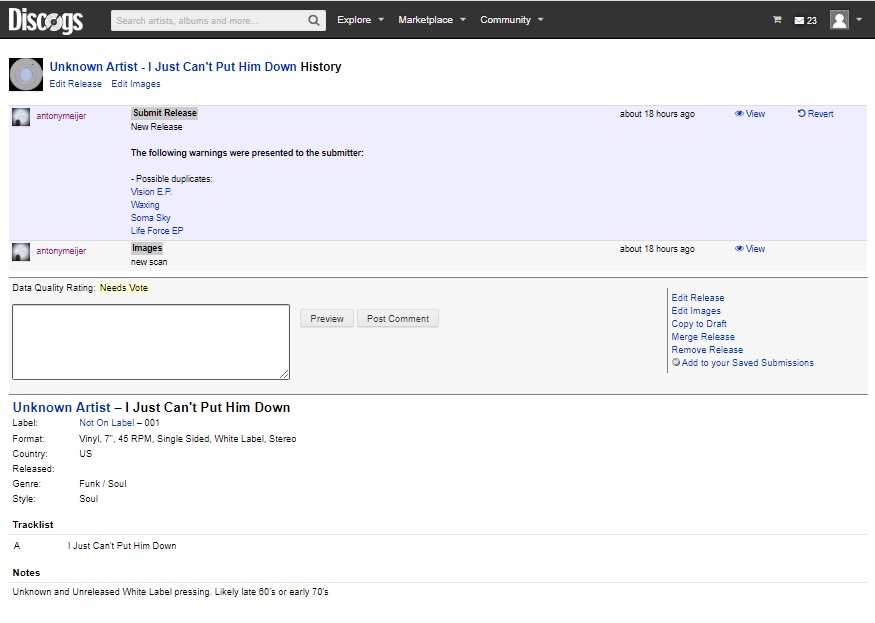Click the Submit Release heading label

[x=165, y=113]
